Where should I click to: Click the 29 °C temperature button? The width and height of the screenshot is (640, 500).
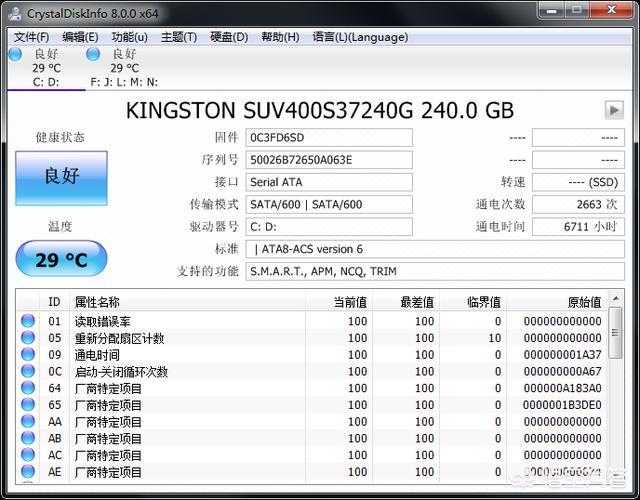[x=61, y=259]
